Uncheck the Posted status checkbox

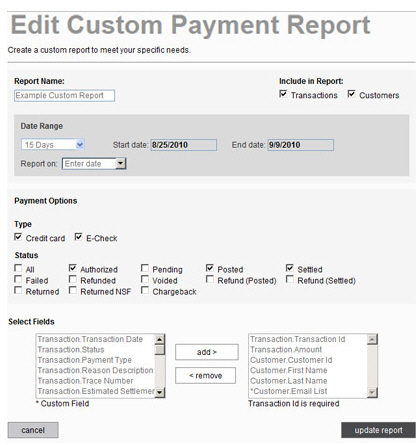(x=210, y=268)
